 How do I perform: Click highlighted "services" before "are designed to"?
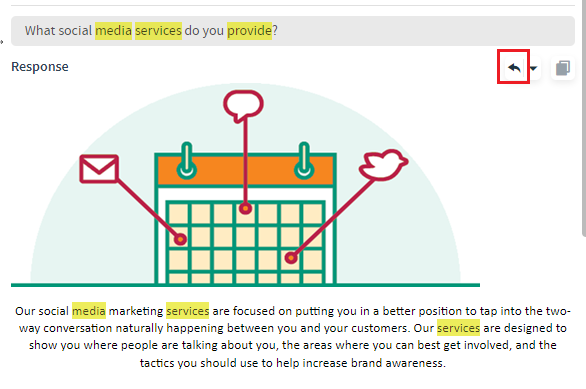point(459,328)
